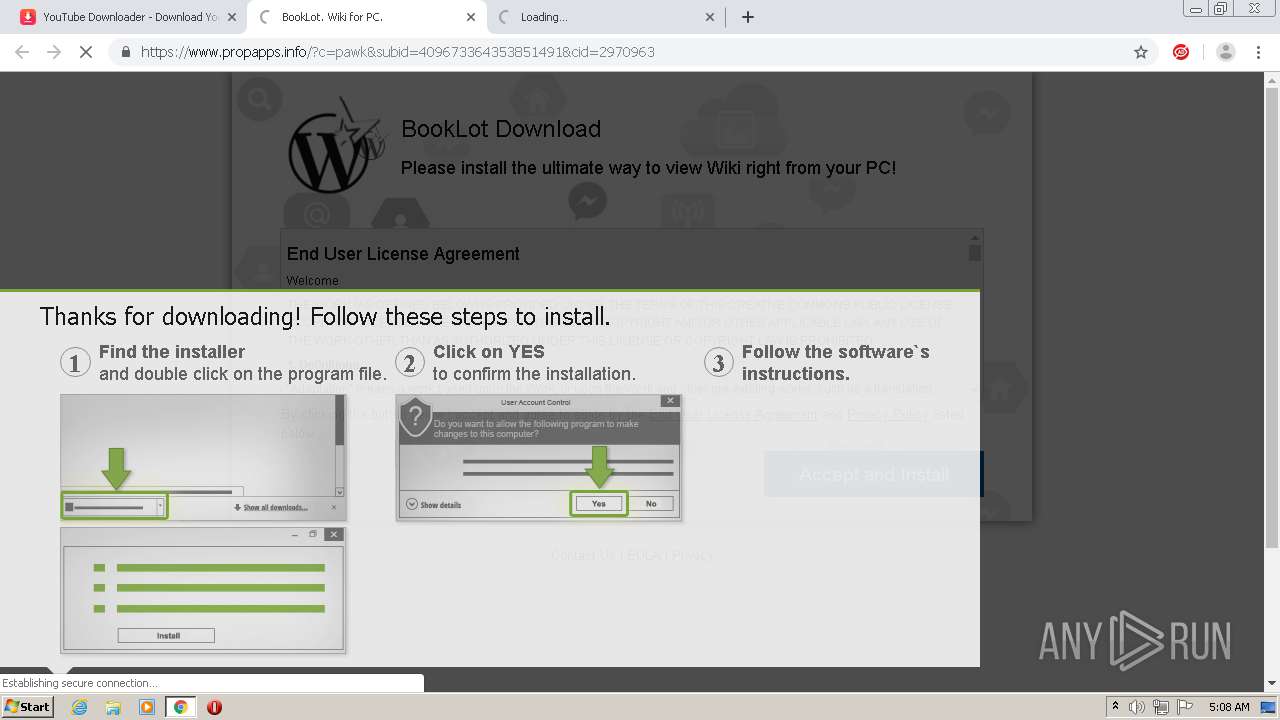Open the volume speaker tray icon
This screenshot has width=1280, height=720.
(1137, 707)
